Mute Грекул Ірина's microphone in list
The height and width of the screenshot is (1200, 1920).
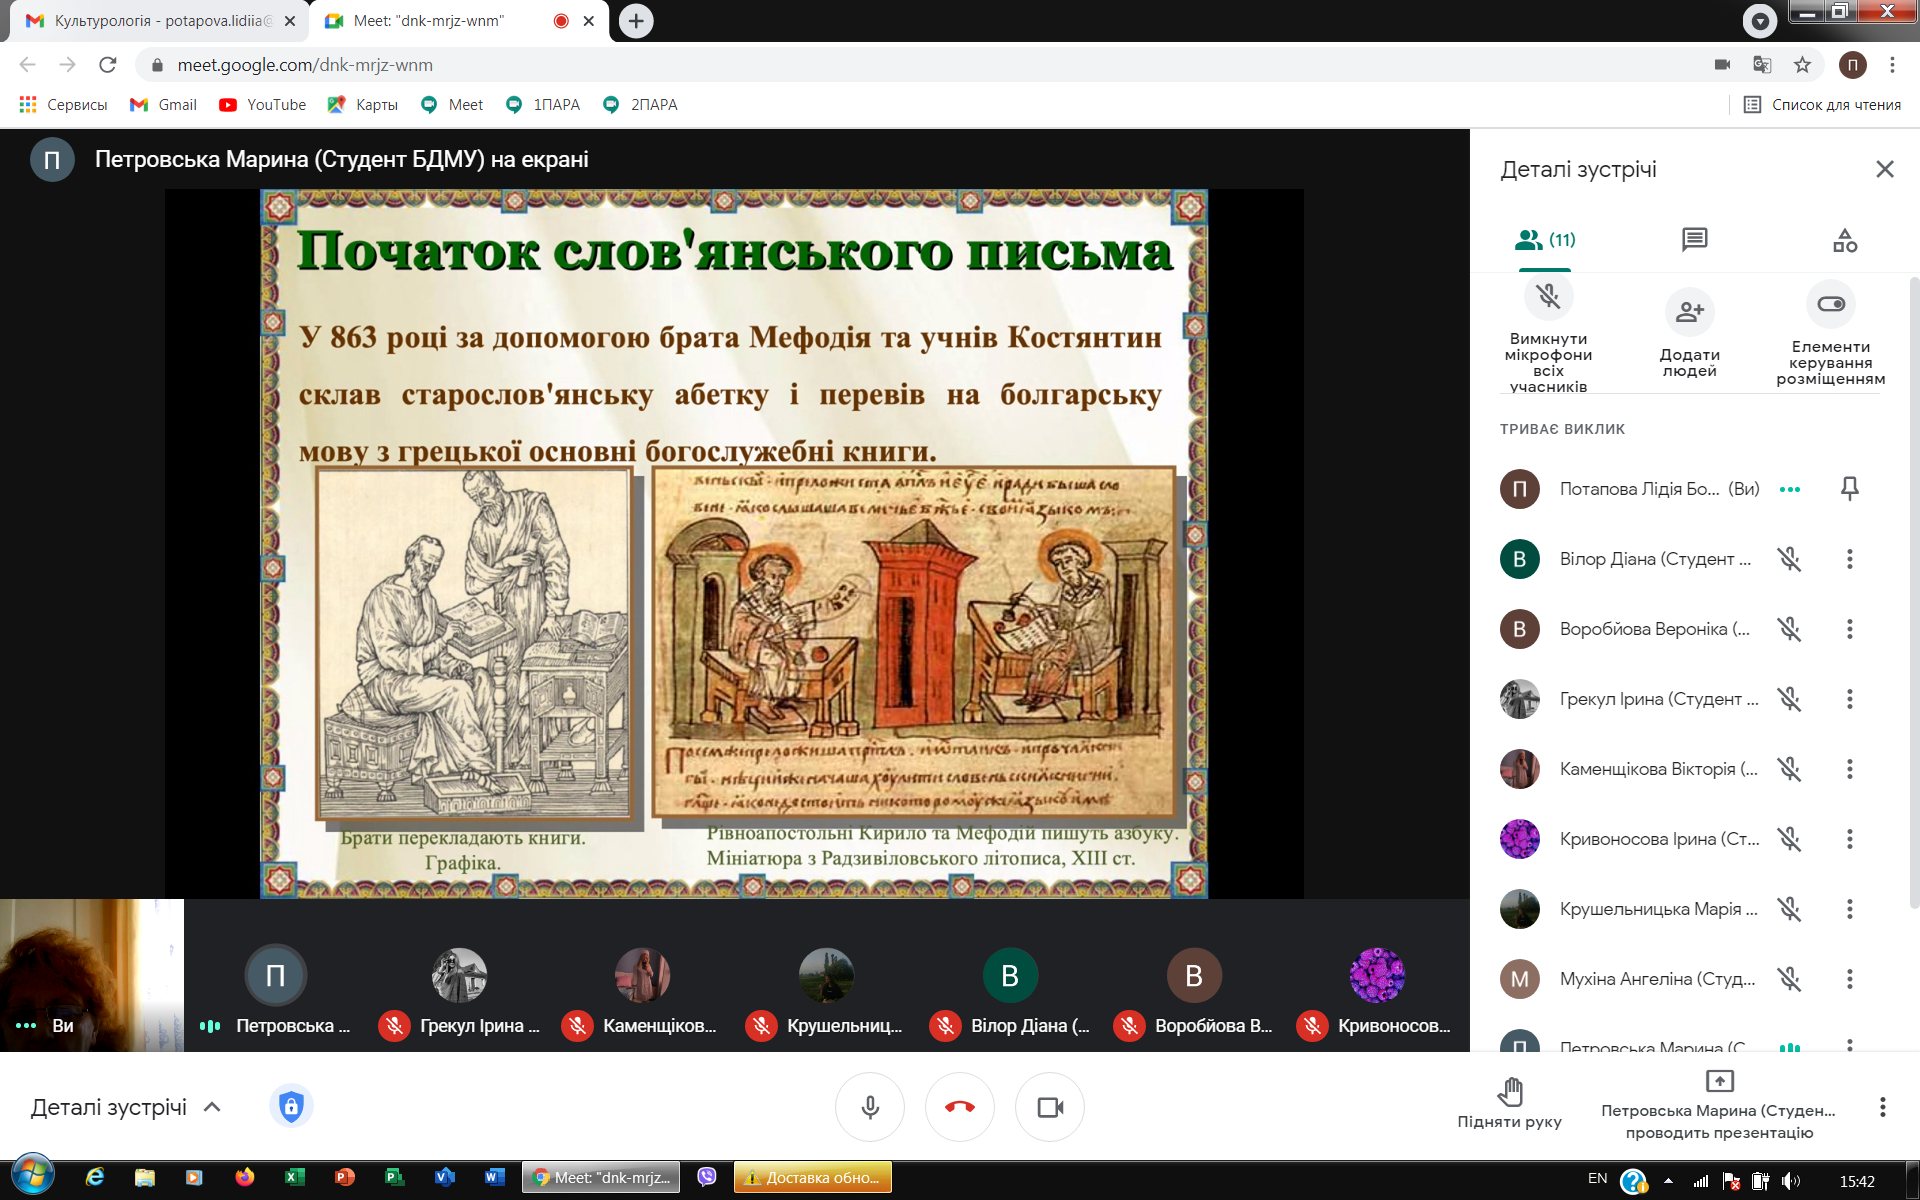[1789, 699]
